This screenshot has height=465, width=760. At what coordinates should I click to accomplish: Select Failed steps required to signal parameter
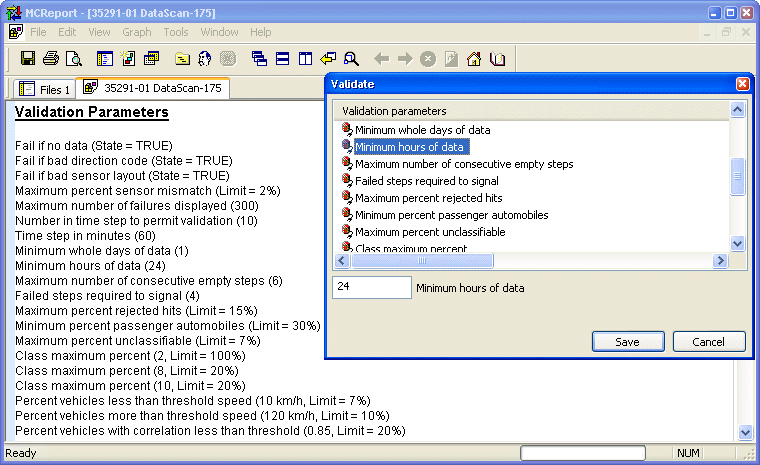tap(427, 181)
